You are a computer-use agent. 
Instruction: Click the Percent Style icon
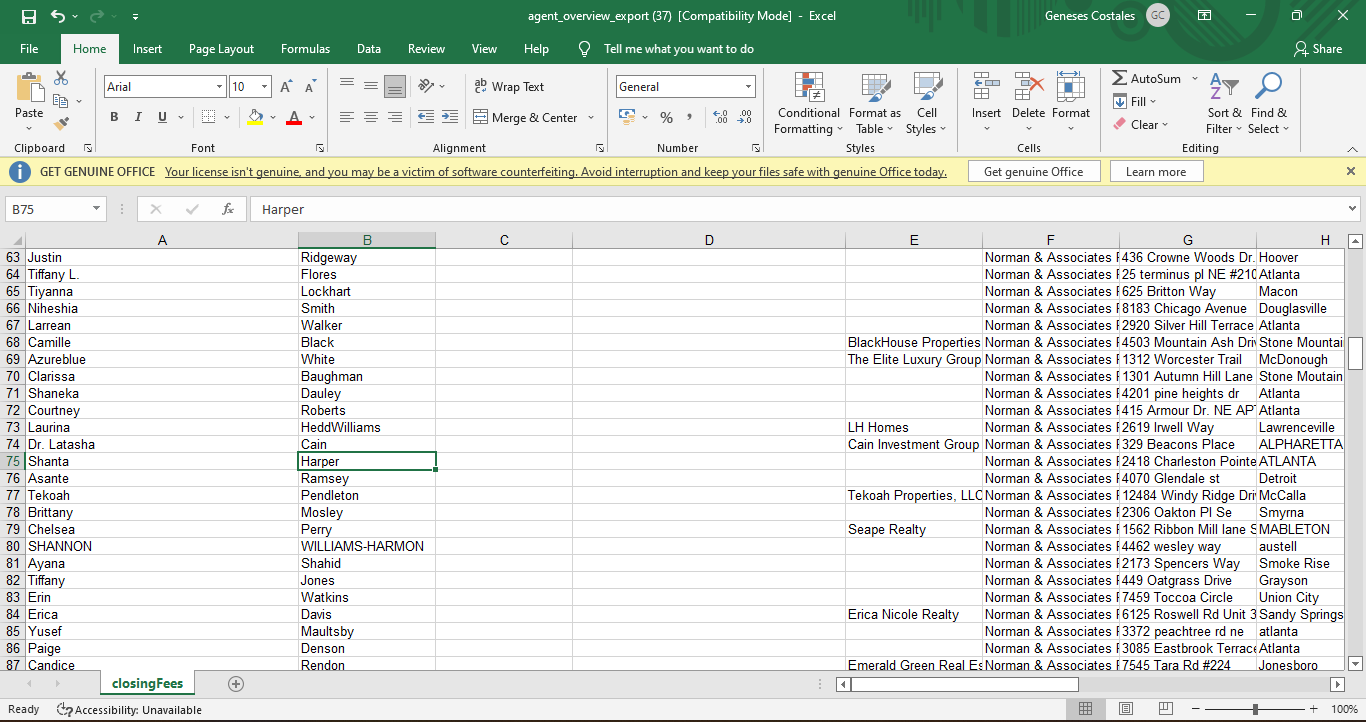(666, 117)
